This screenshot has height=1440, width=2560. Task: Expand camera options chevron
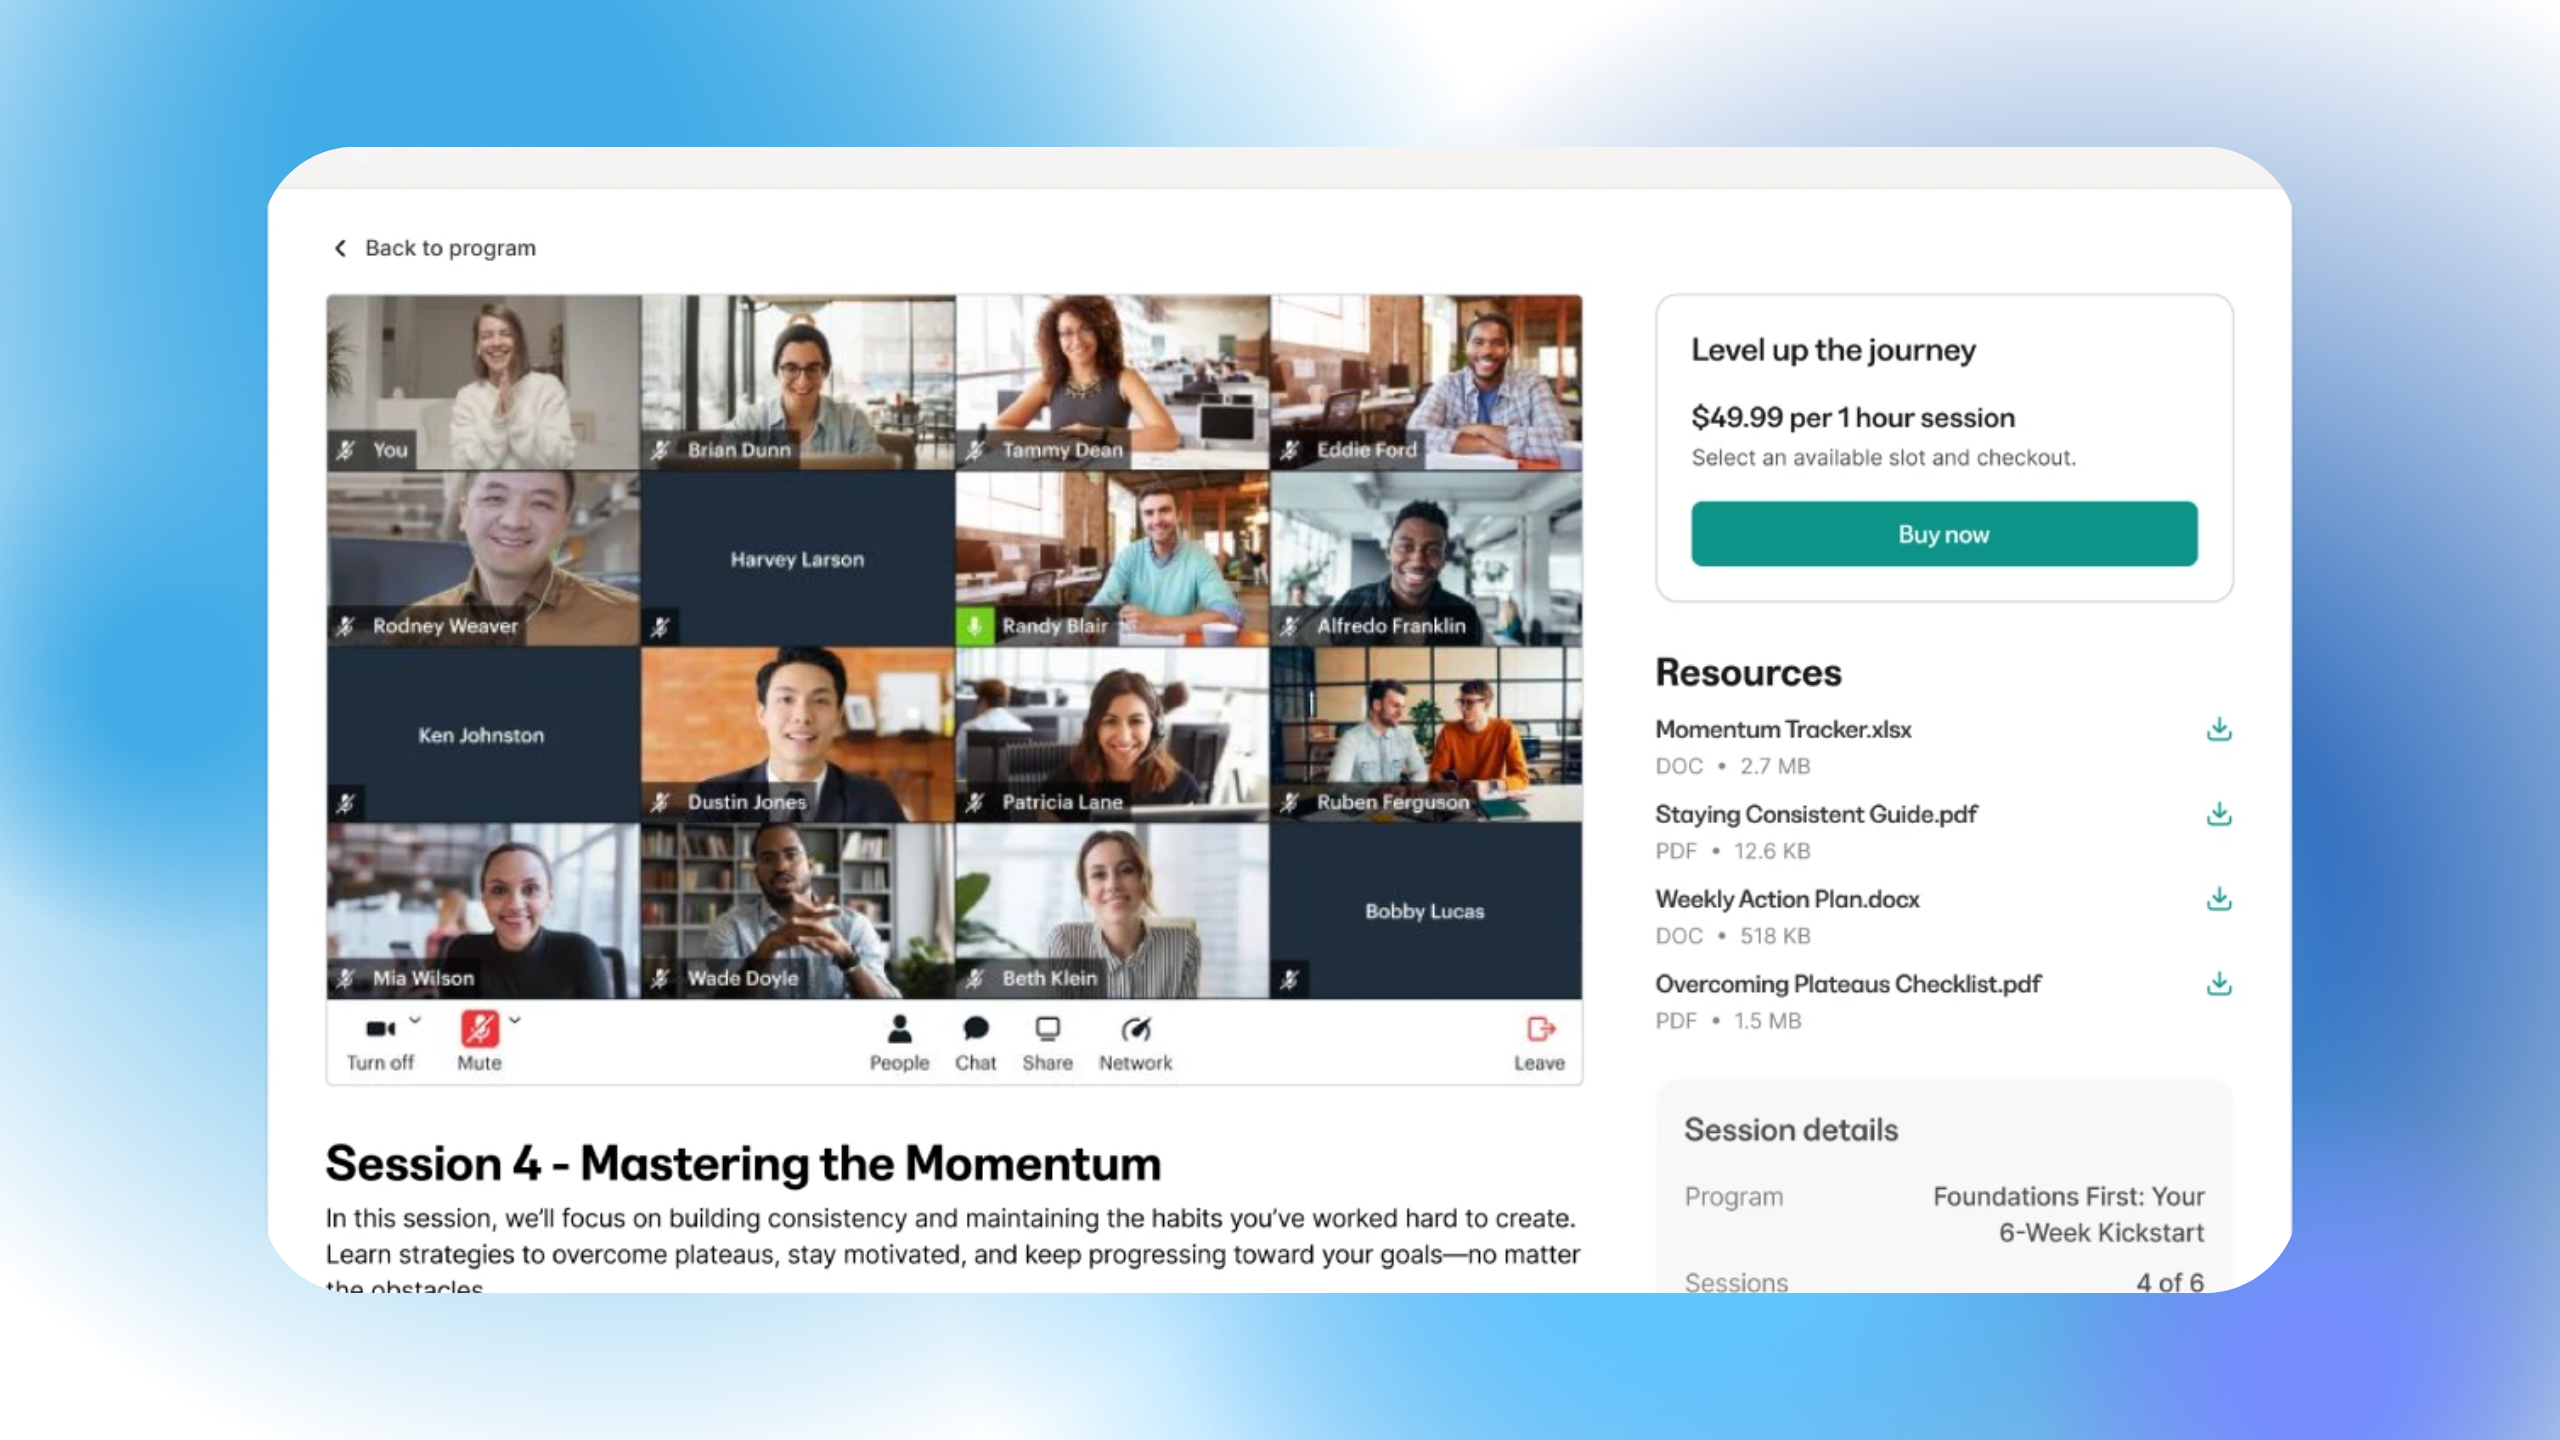[x=415, y=1020]
